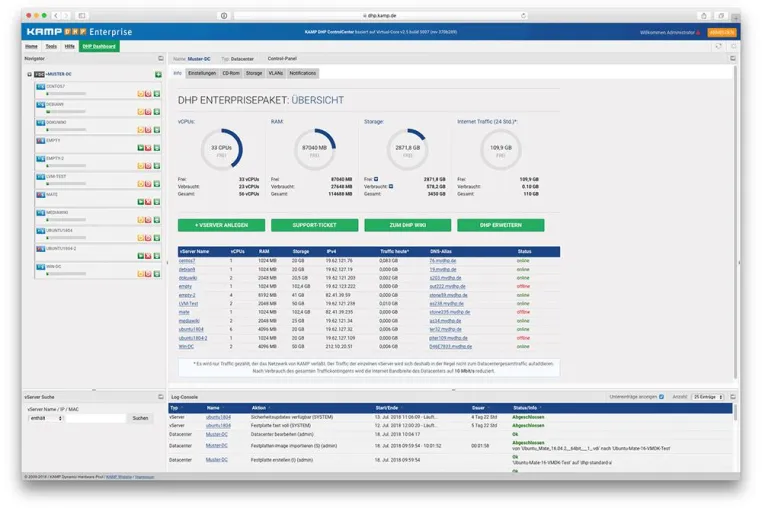Click the yellow restart icon for MEDIAWIKI
The width and height of the screenshot is (762, 508).
pos(140,220)
